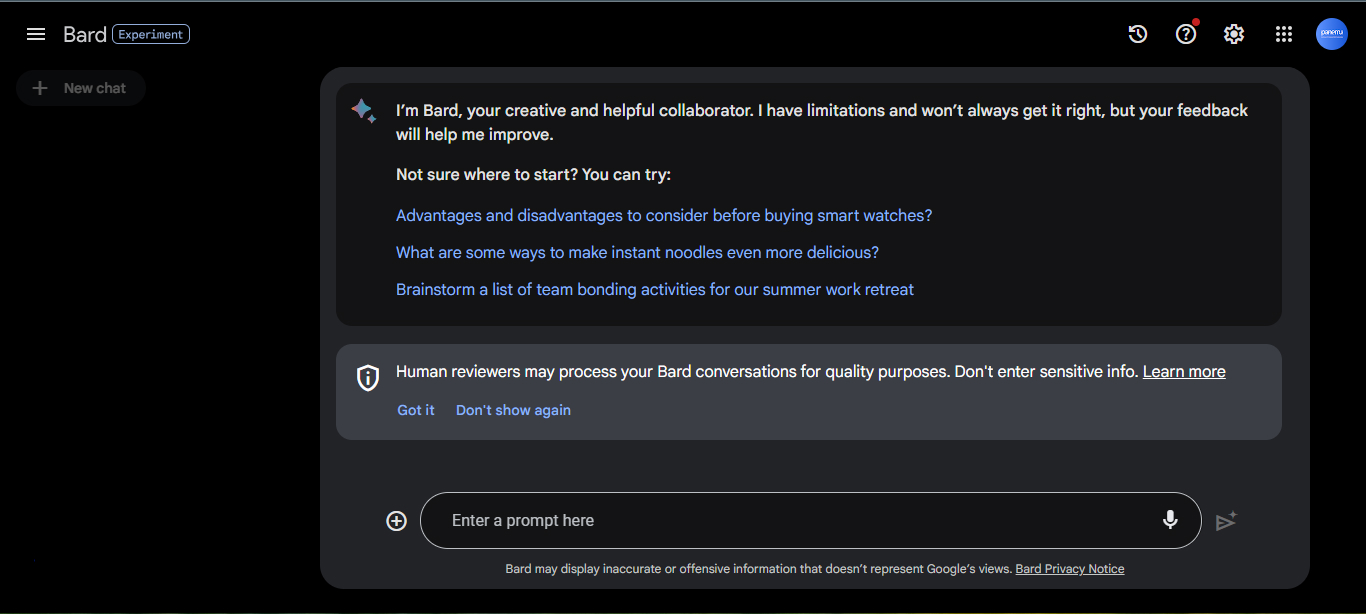The height and width of the screenshot is (614, 1366).
Task: Click the Experiment badge
Action: (x=151, y=34)
